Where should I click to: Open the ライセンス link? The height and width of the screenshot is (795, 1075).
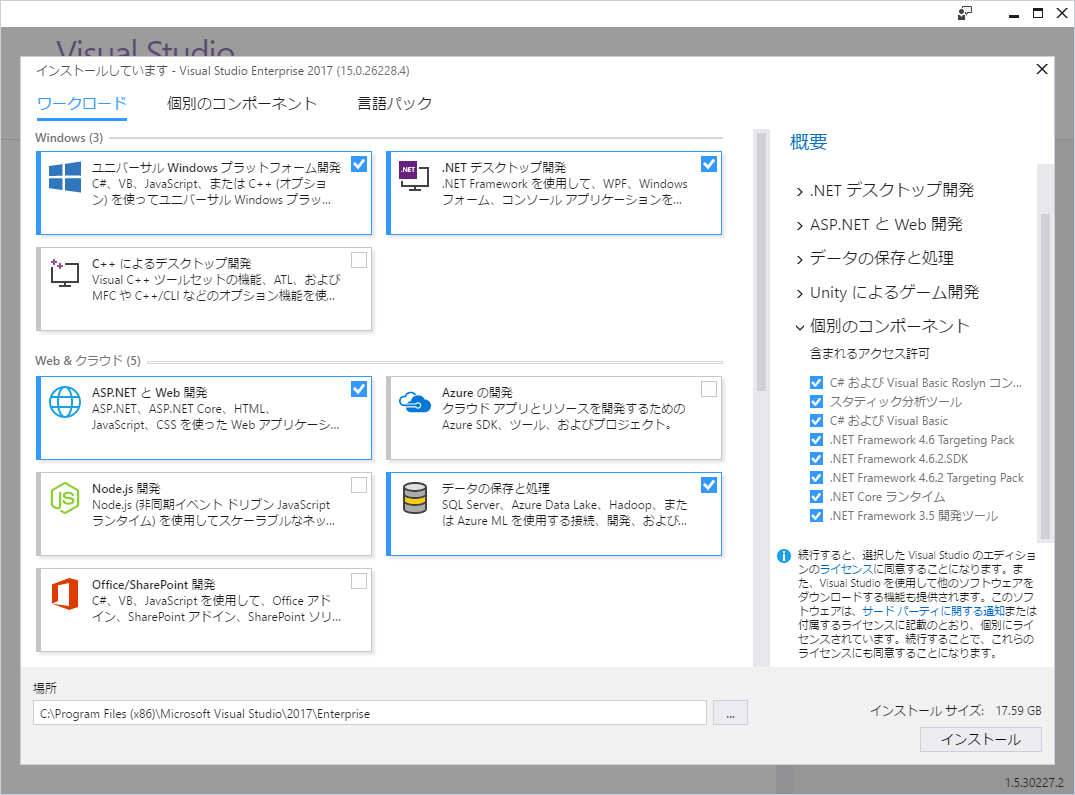point(846,569)
